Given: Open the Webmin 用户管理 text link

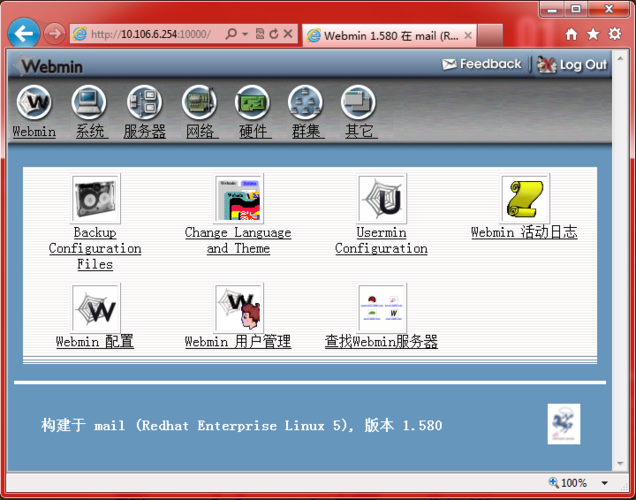Looking at the screenshot, I should click(x=238, y=341).
